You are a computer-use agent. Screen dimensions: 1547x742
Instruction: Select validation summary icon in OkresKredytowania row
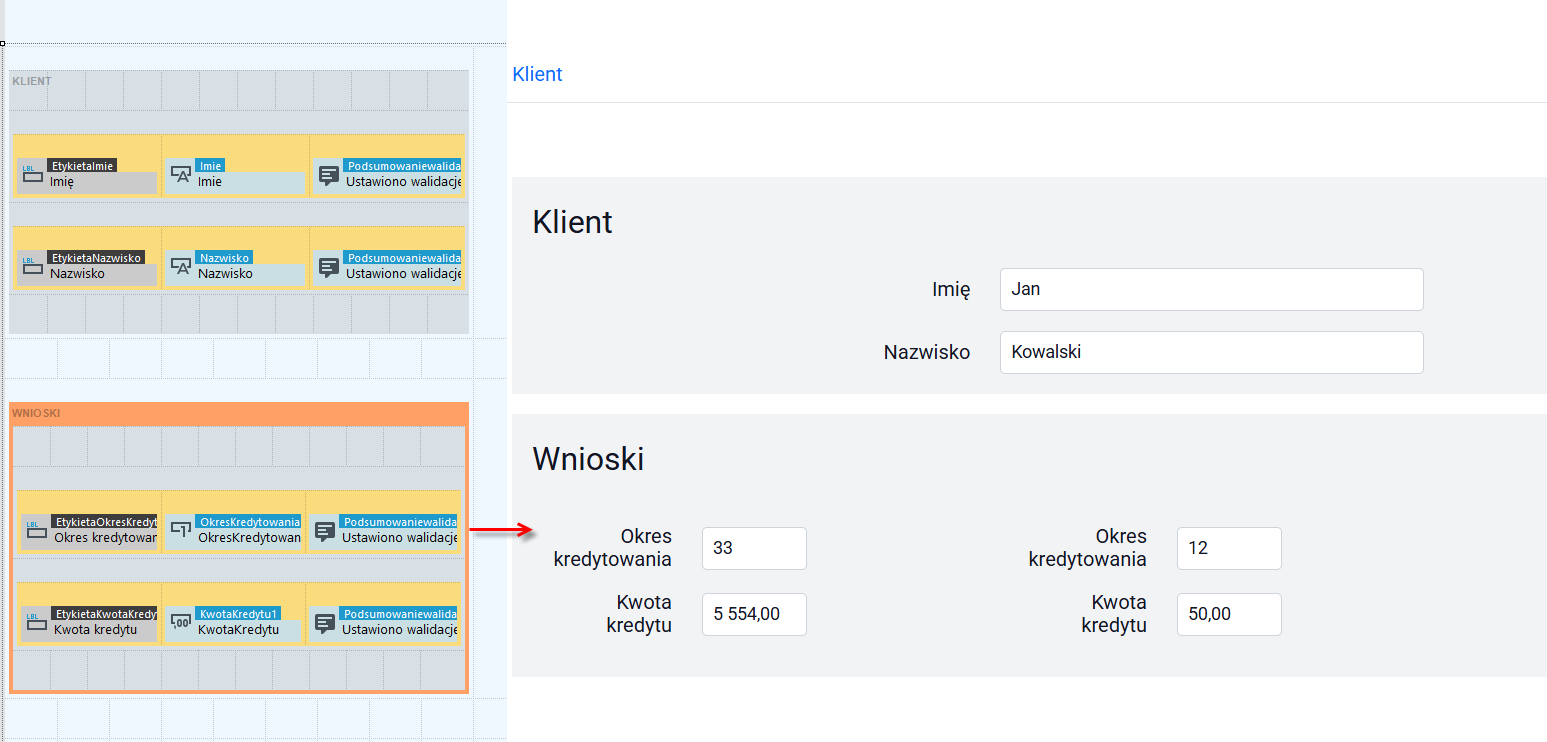tap(325, 531)
